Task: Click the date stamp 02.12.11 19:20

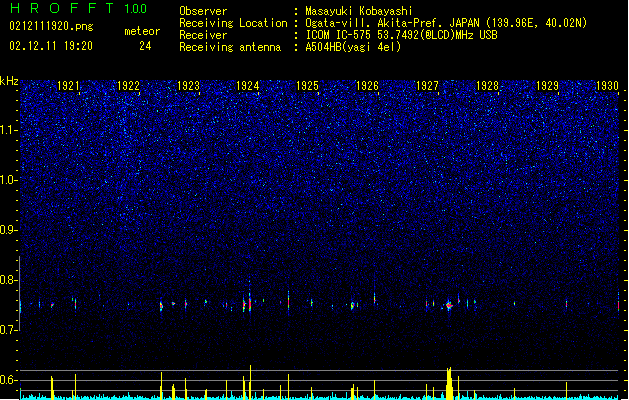Action: tap(51, 46)
